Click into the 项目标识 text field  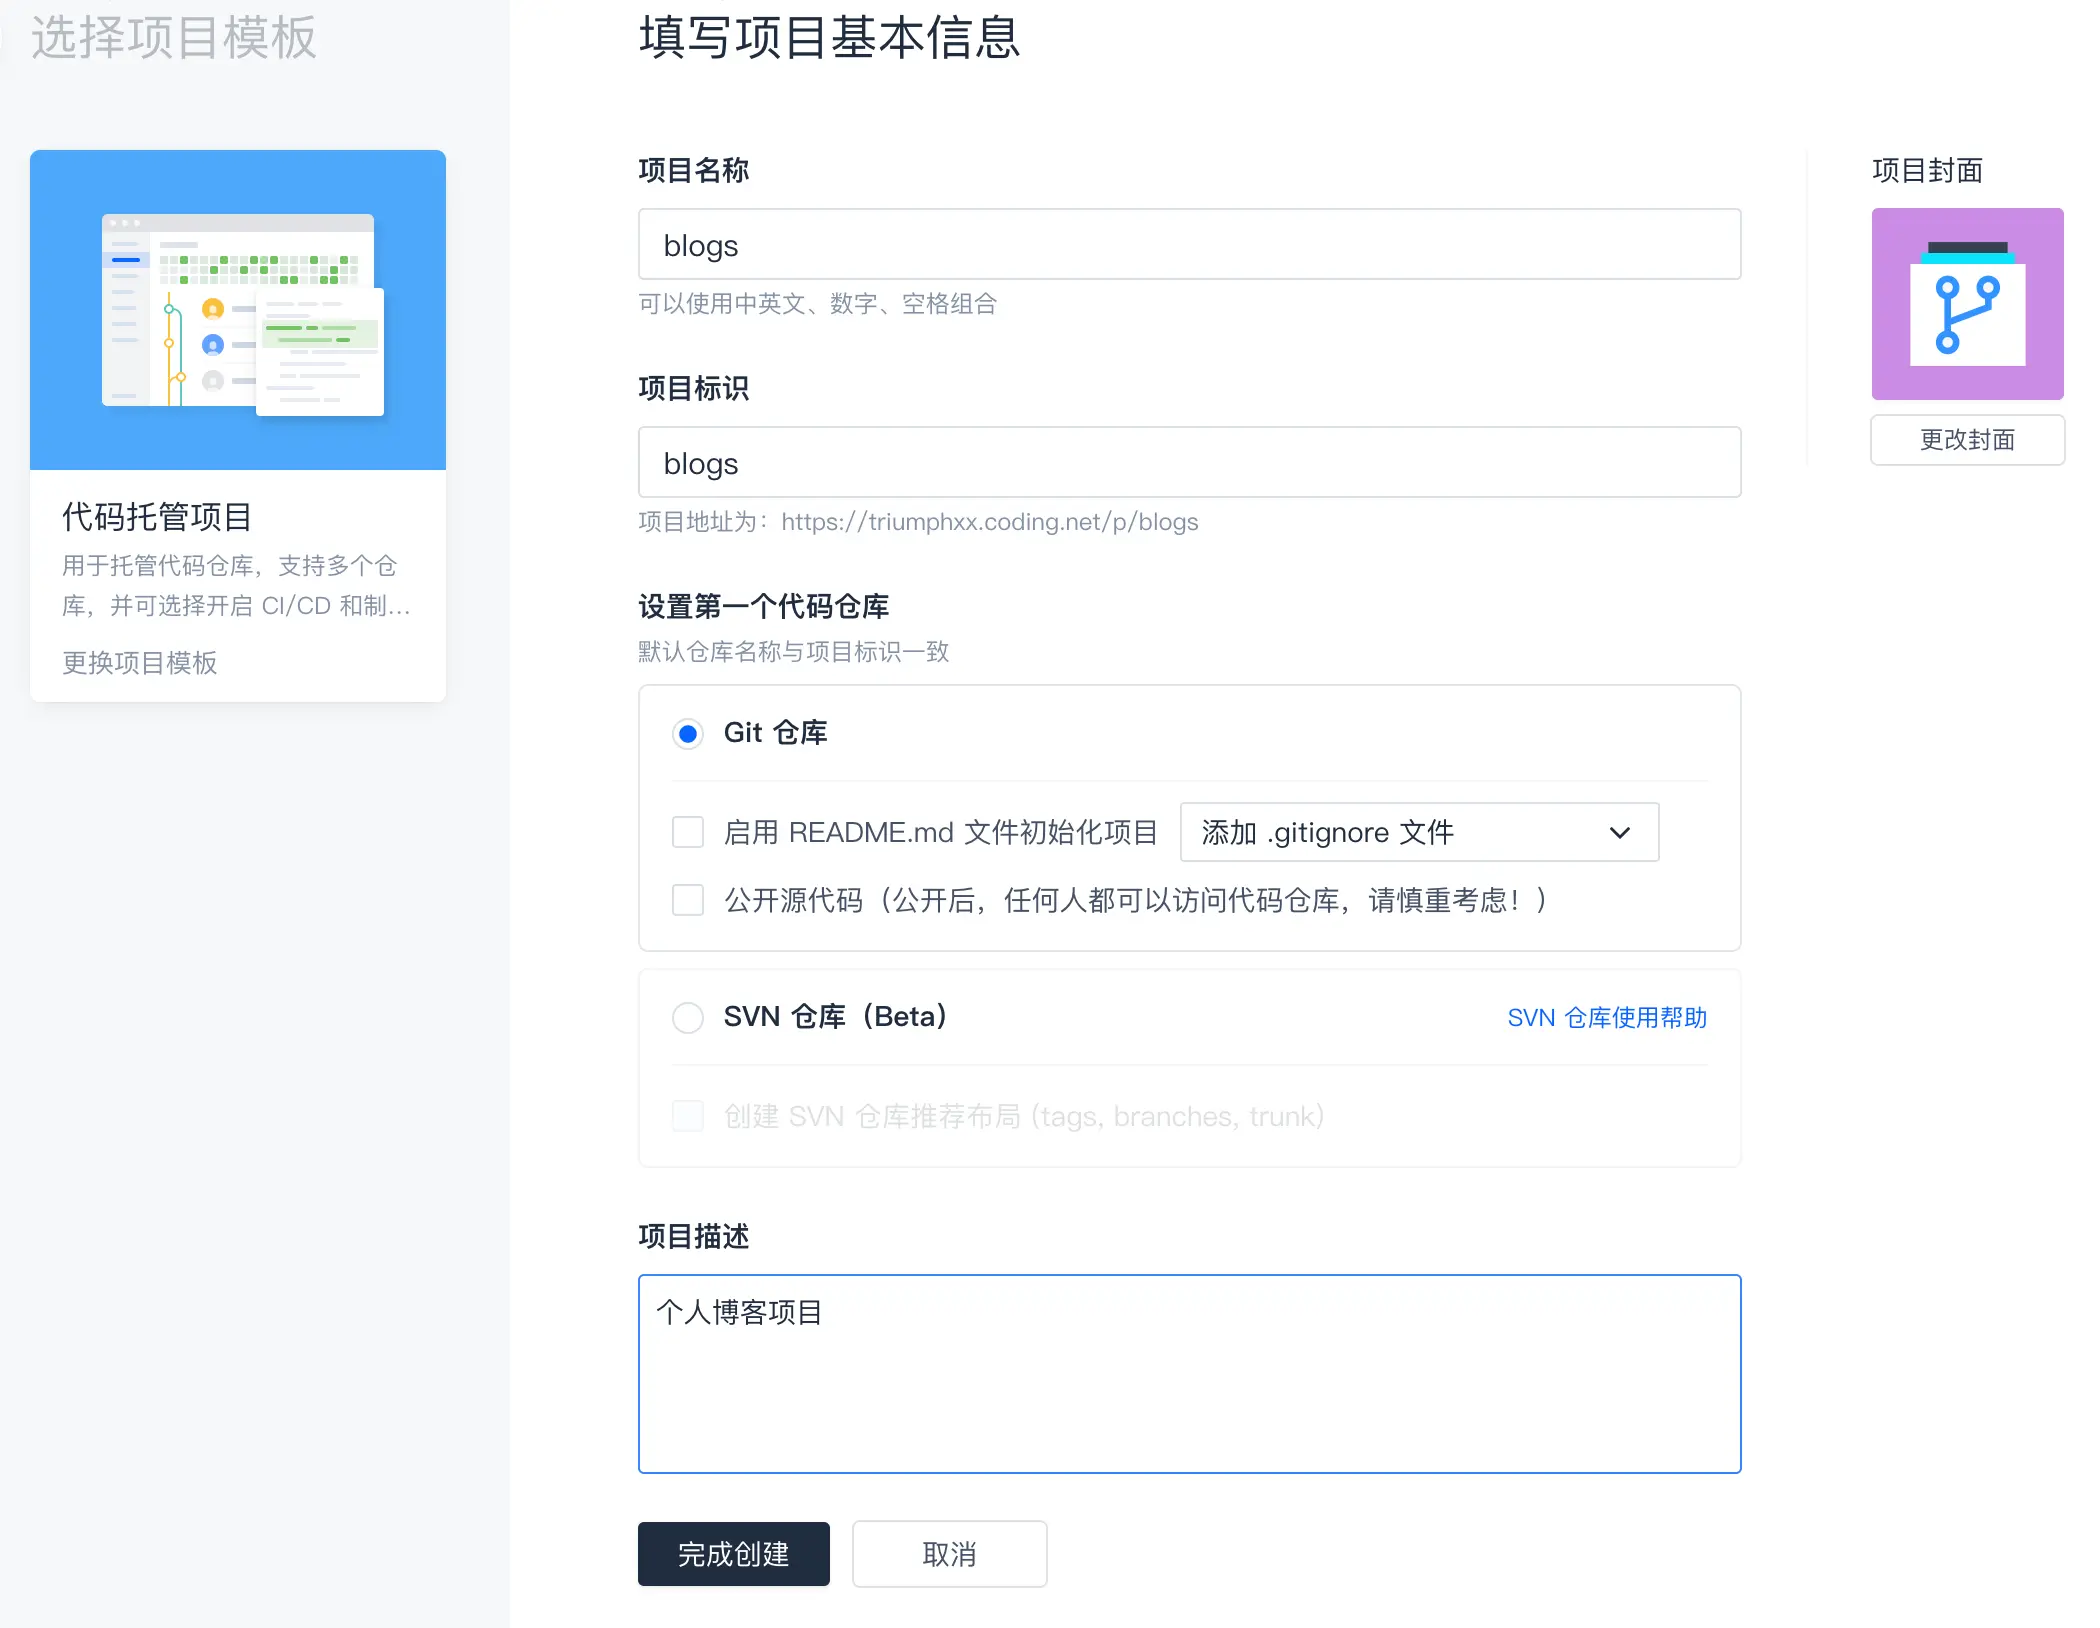point(1189,463)
